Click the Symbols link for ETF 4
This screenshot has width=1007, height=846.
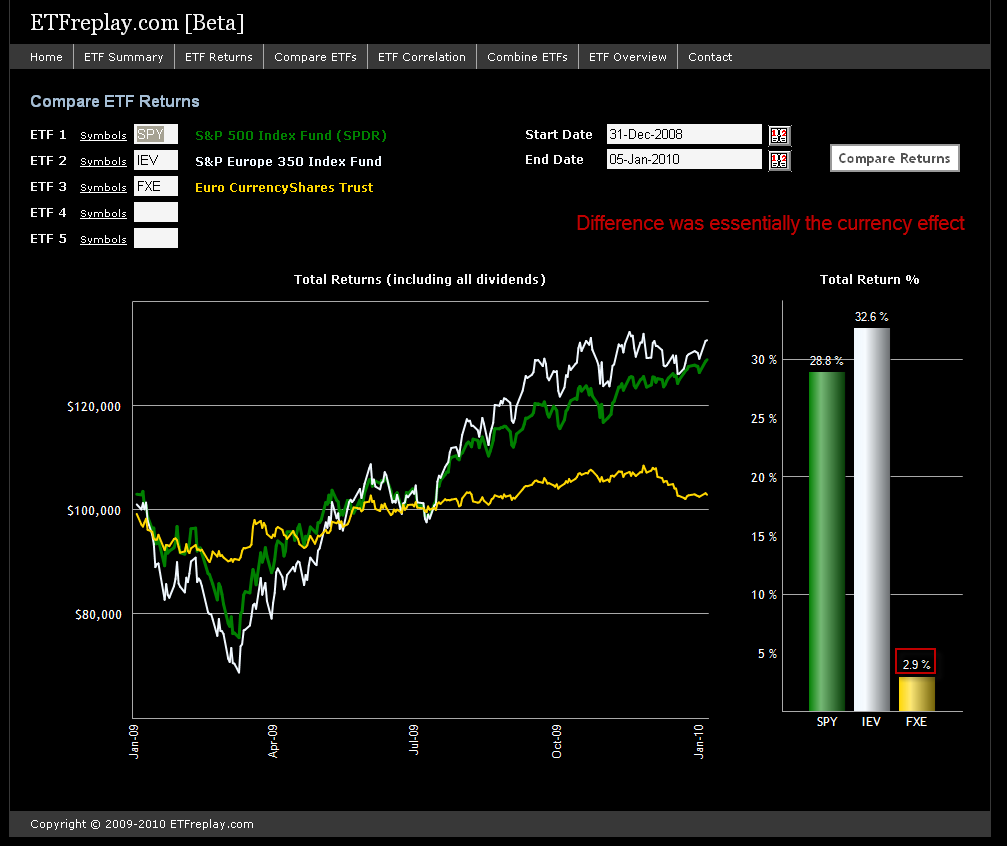[103, 214]
